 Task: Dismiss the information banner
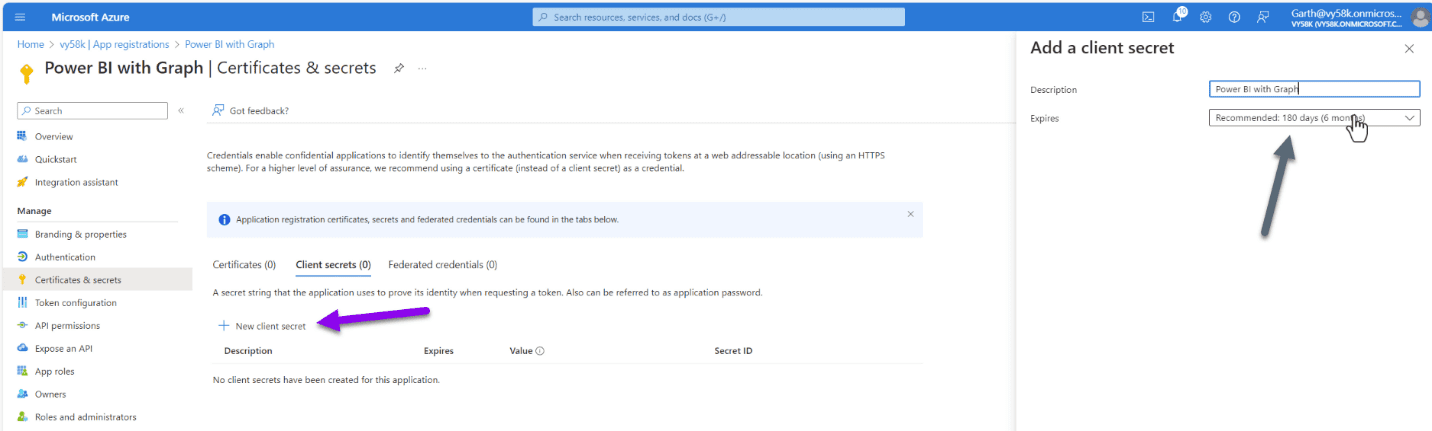(x=910, y=213)
